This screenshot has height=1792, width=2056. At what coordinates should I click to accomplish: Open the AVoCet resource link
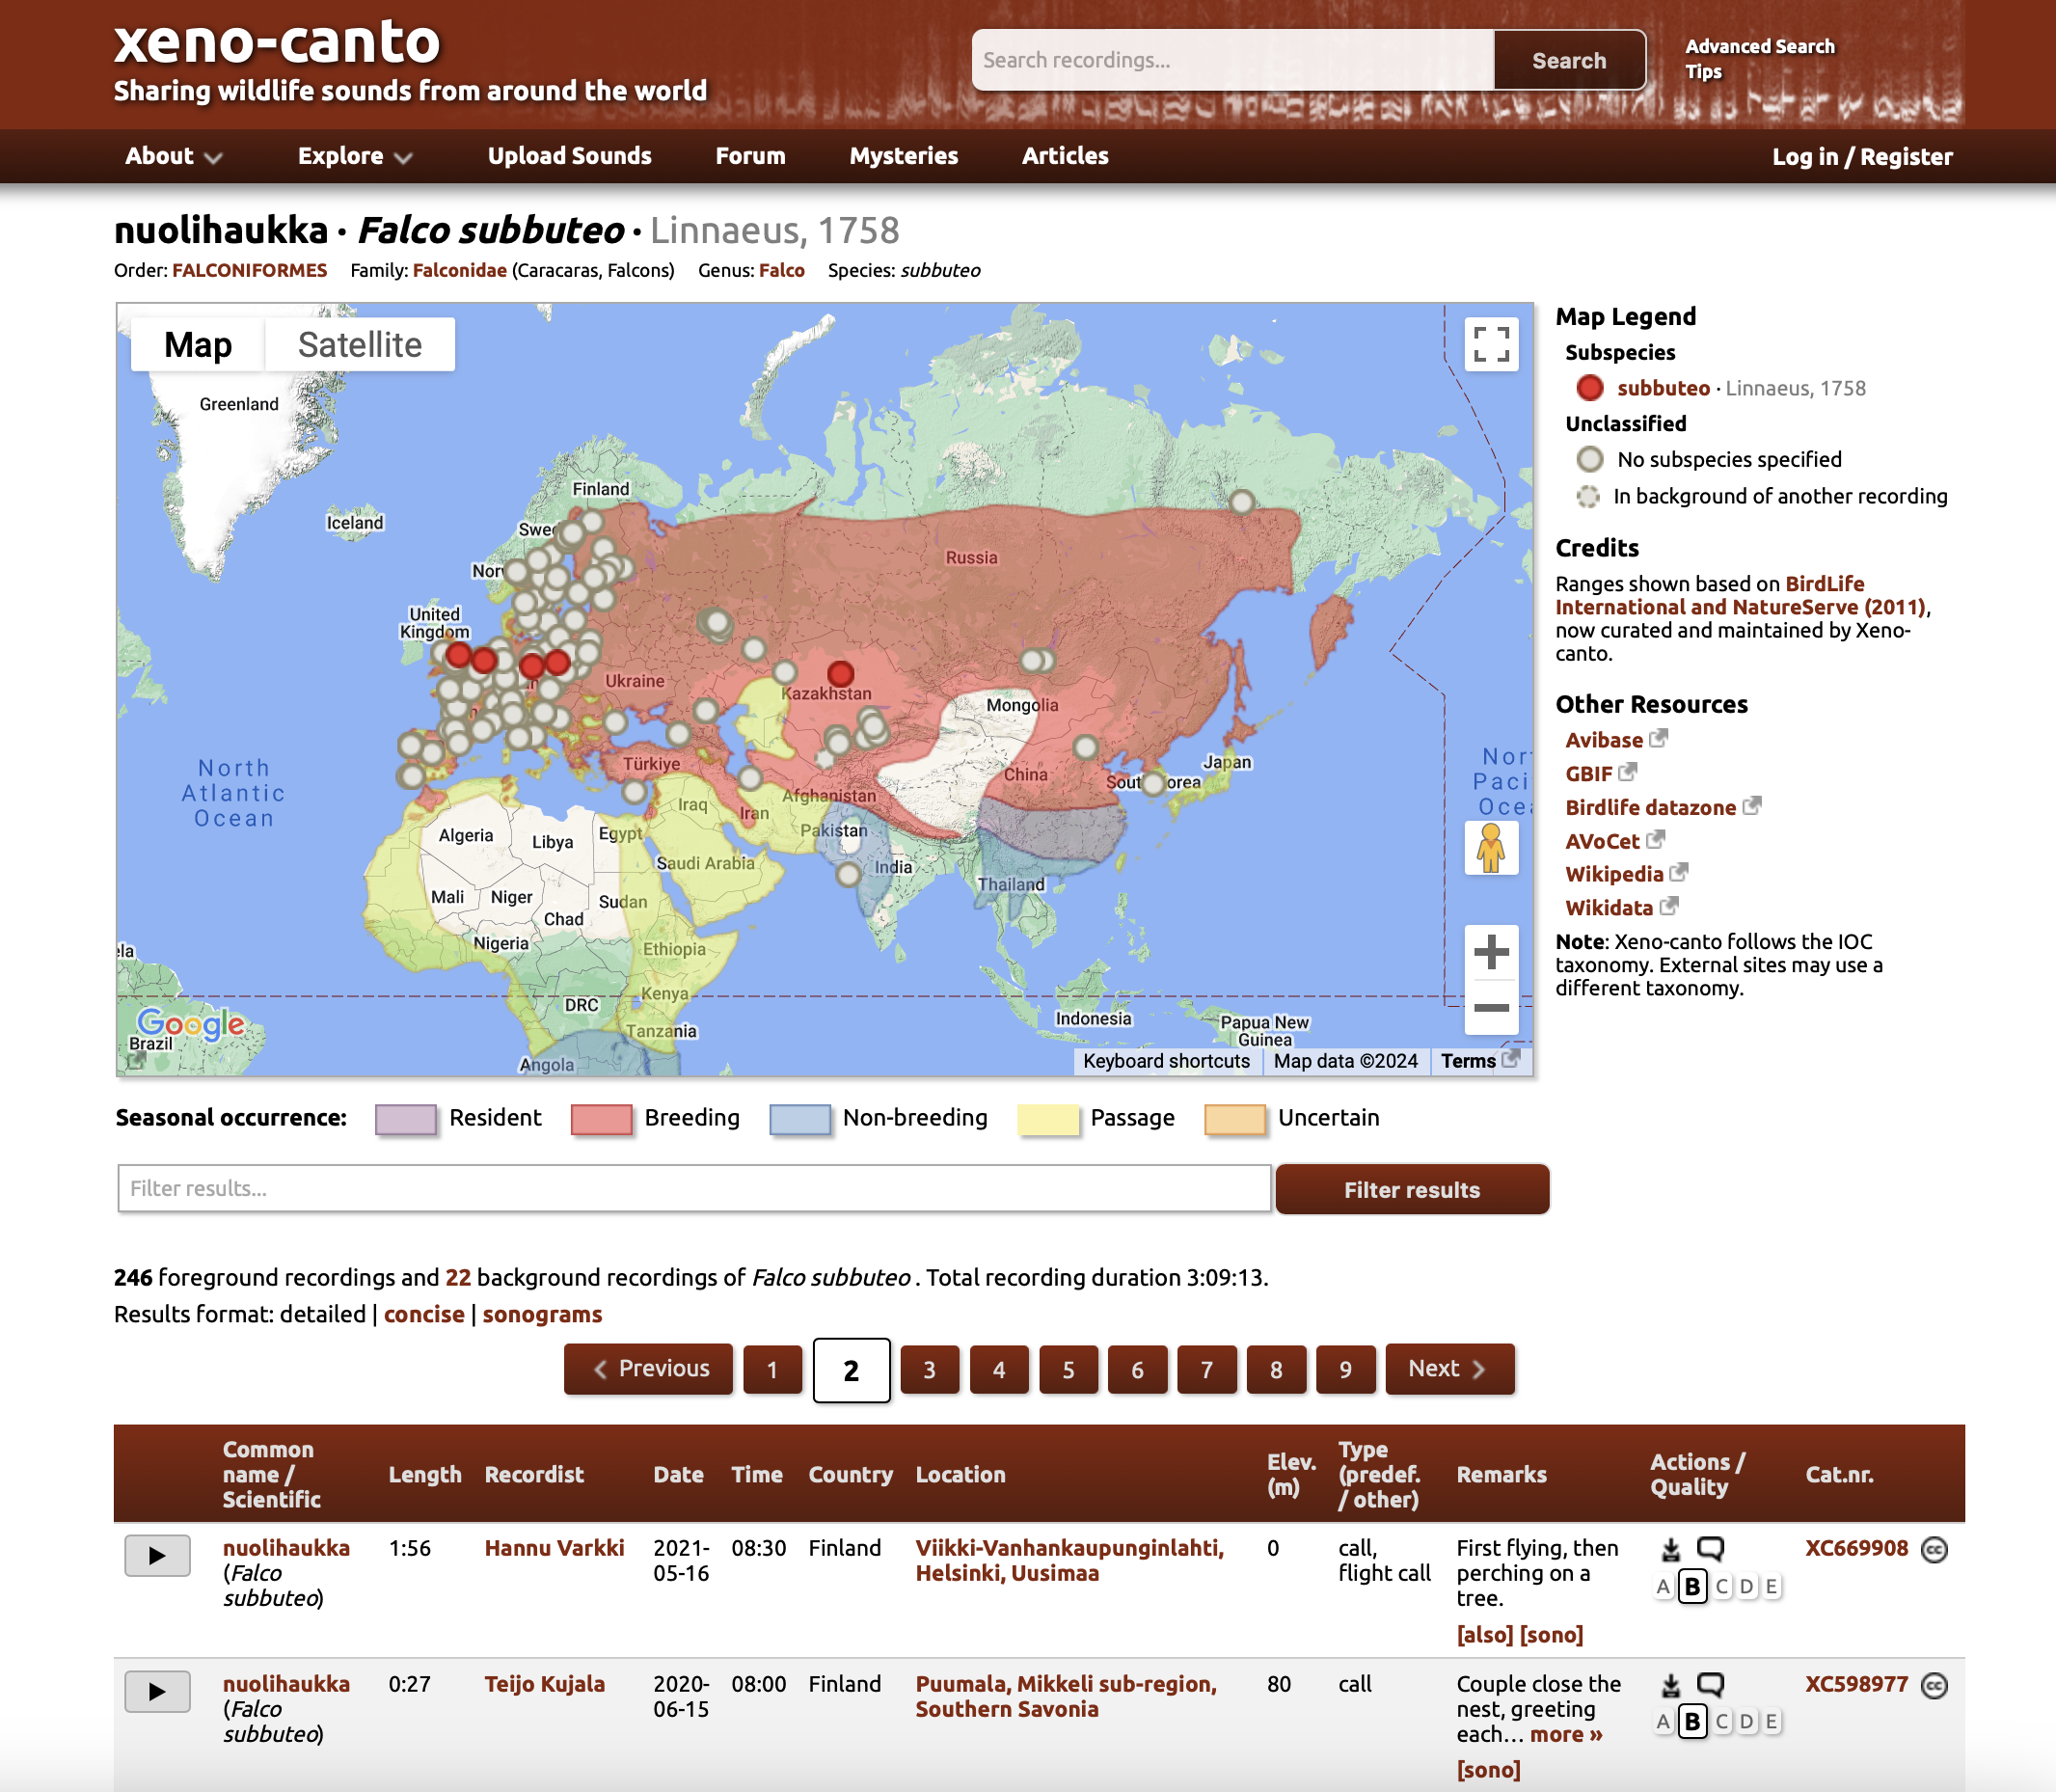1614,841
